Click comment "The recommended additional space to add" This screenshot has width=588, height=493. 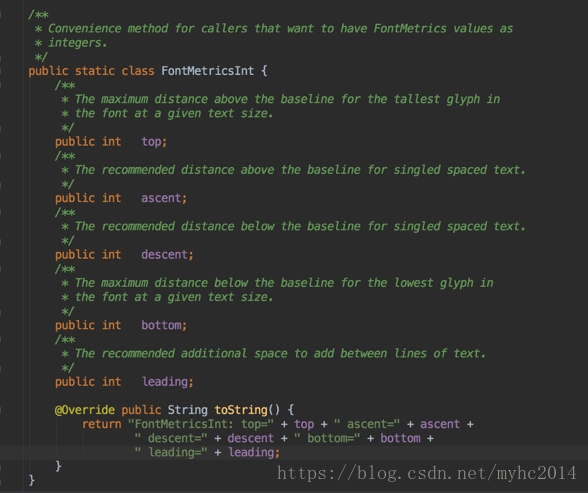pos(274,354)
